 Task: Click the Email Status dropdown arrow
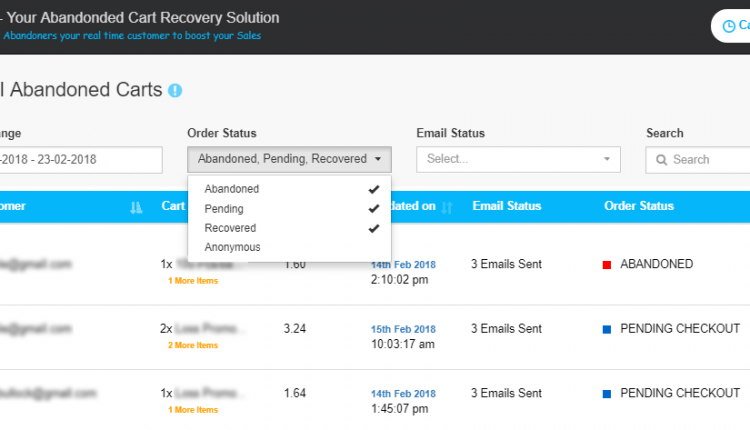coord(607,159)
